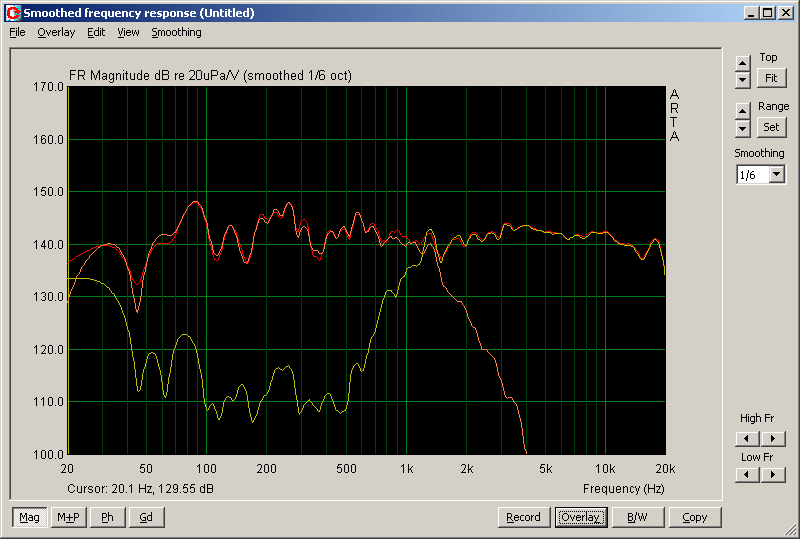This screenshot has height=539, width=800.
Task: Click the Range up arrow
Action: coord(742,111)
